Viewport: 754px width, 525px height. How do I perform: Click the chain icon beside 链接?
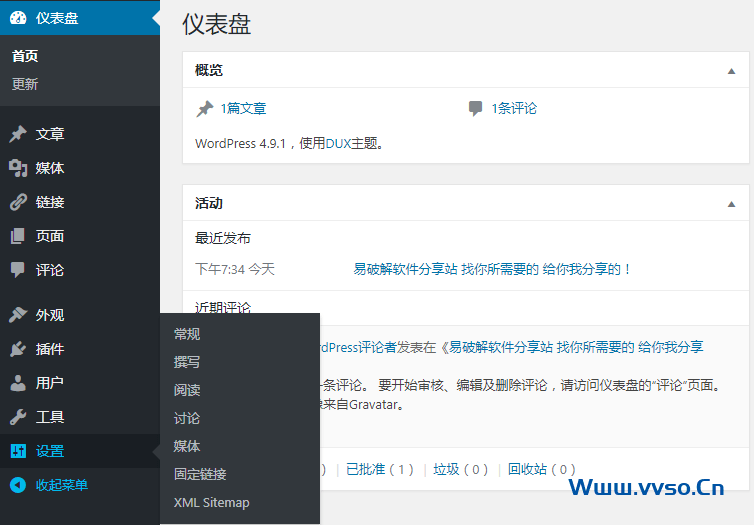(x=18, y=202)
